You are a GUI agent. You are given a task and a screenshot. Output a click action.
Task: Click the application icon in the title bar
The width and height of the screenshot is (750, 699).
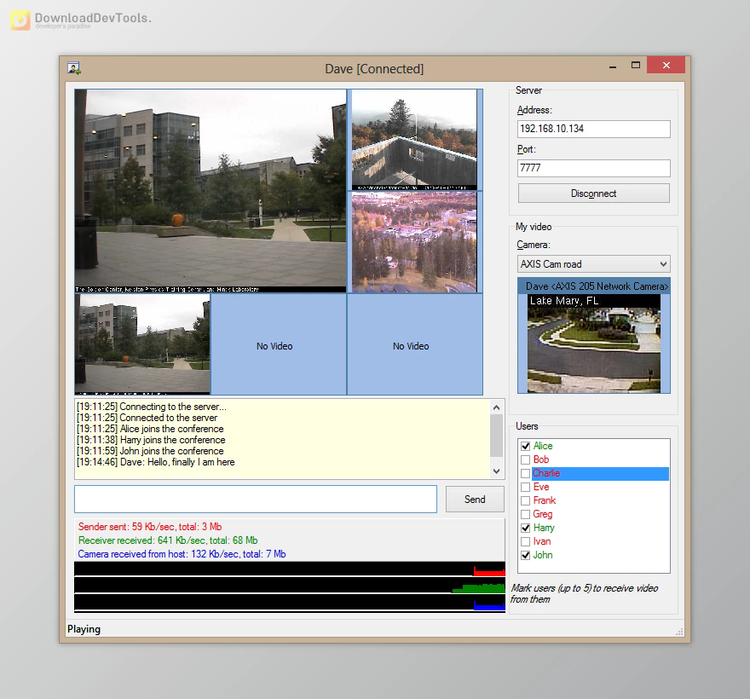tap(74, 68)
